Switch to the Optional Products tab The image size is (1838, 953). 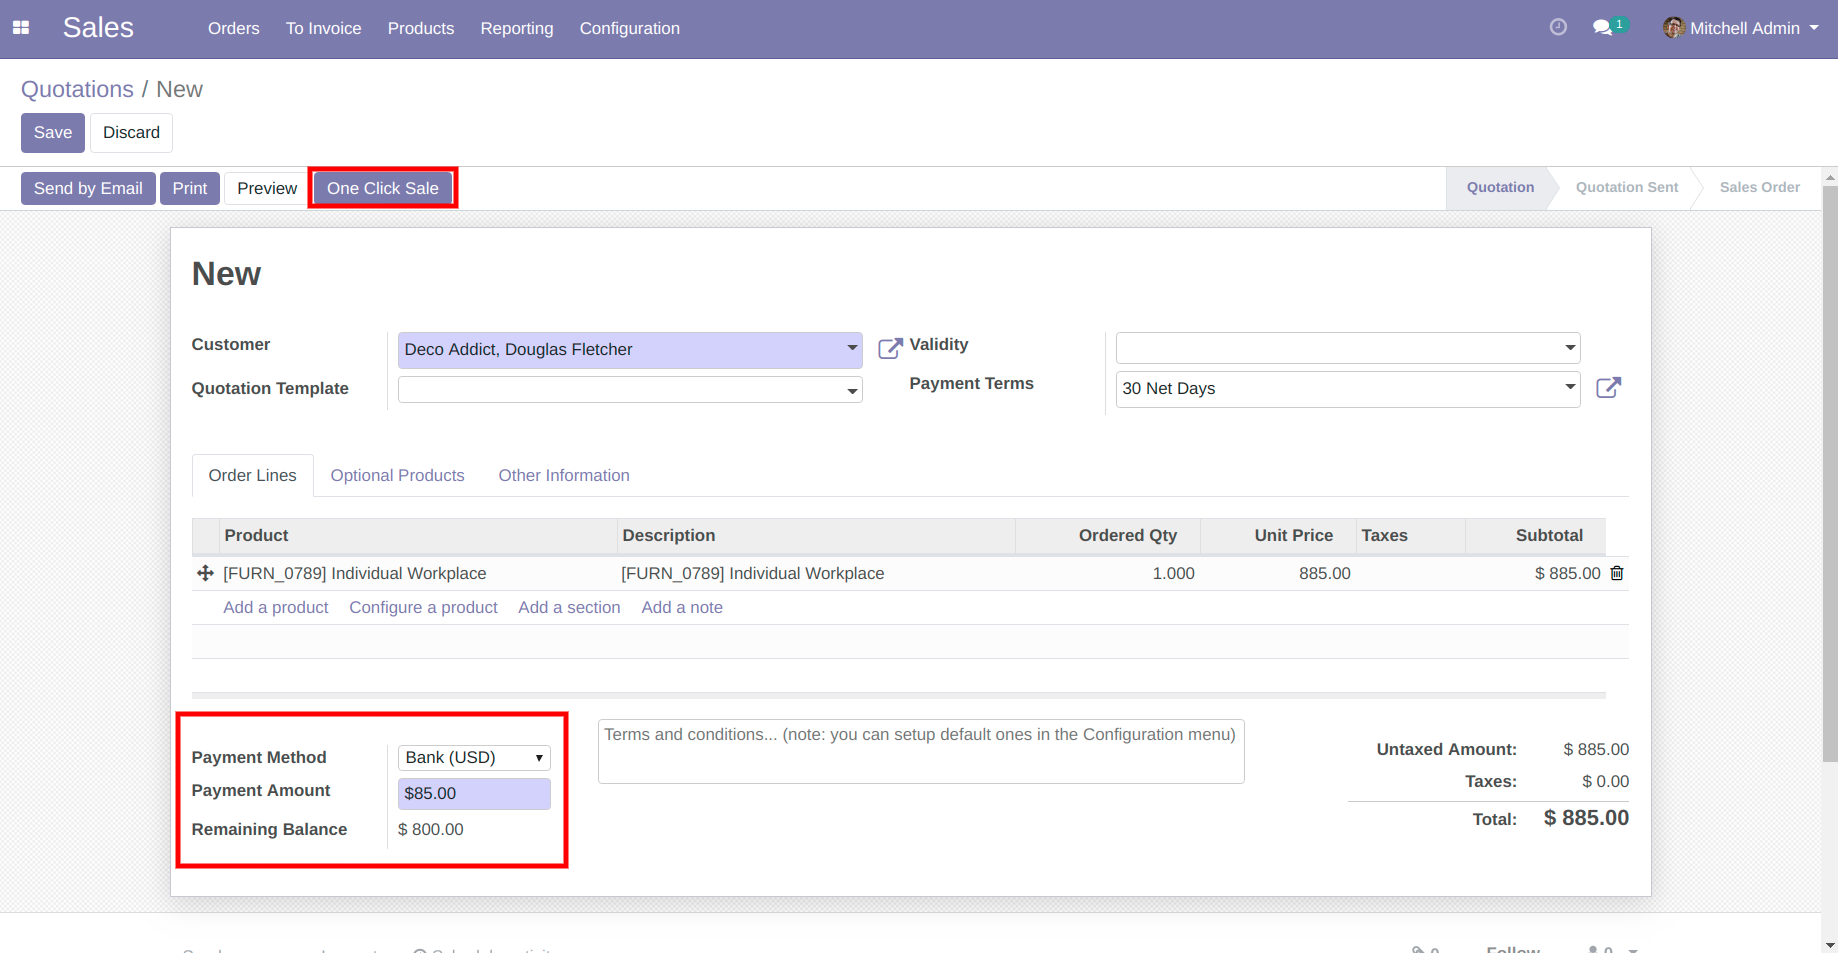397,476
